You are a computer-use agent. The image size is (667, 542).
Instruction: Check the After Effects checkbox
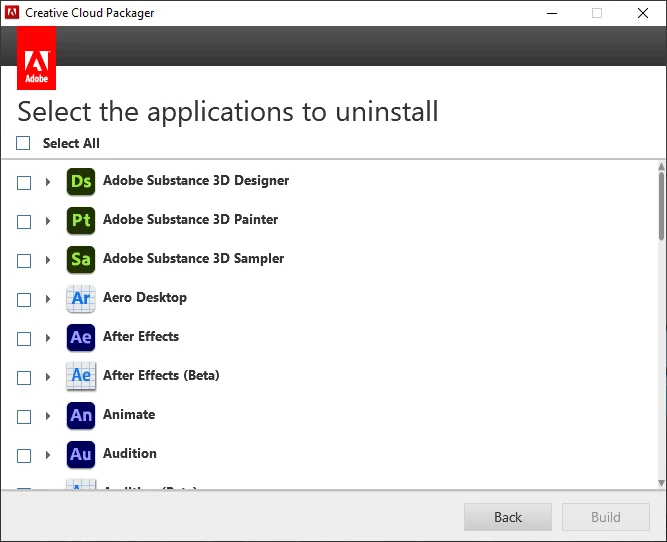tap(24, 339)
